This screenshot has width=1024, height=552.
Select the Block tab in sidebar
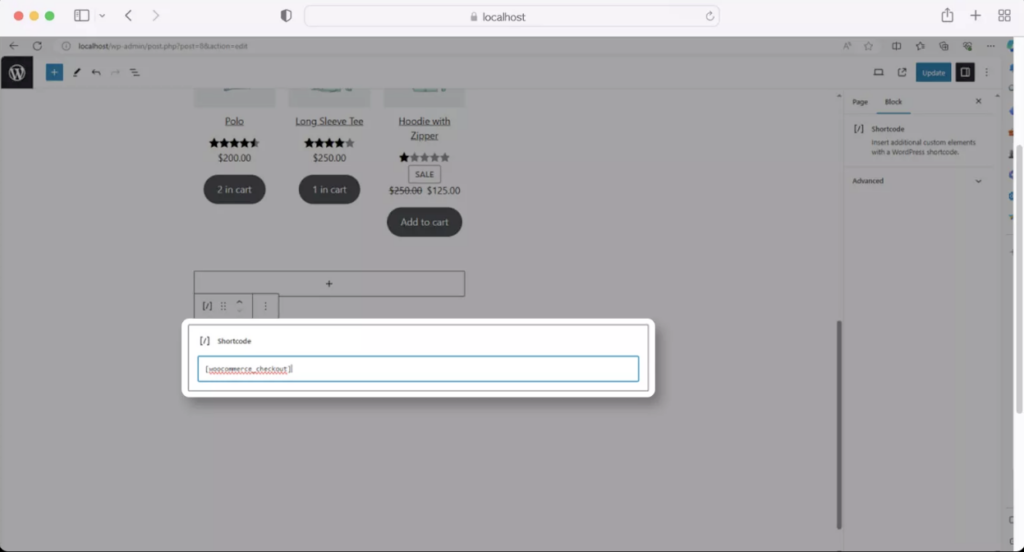pos(893,102)
